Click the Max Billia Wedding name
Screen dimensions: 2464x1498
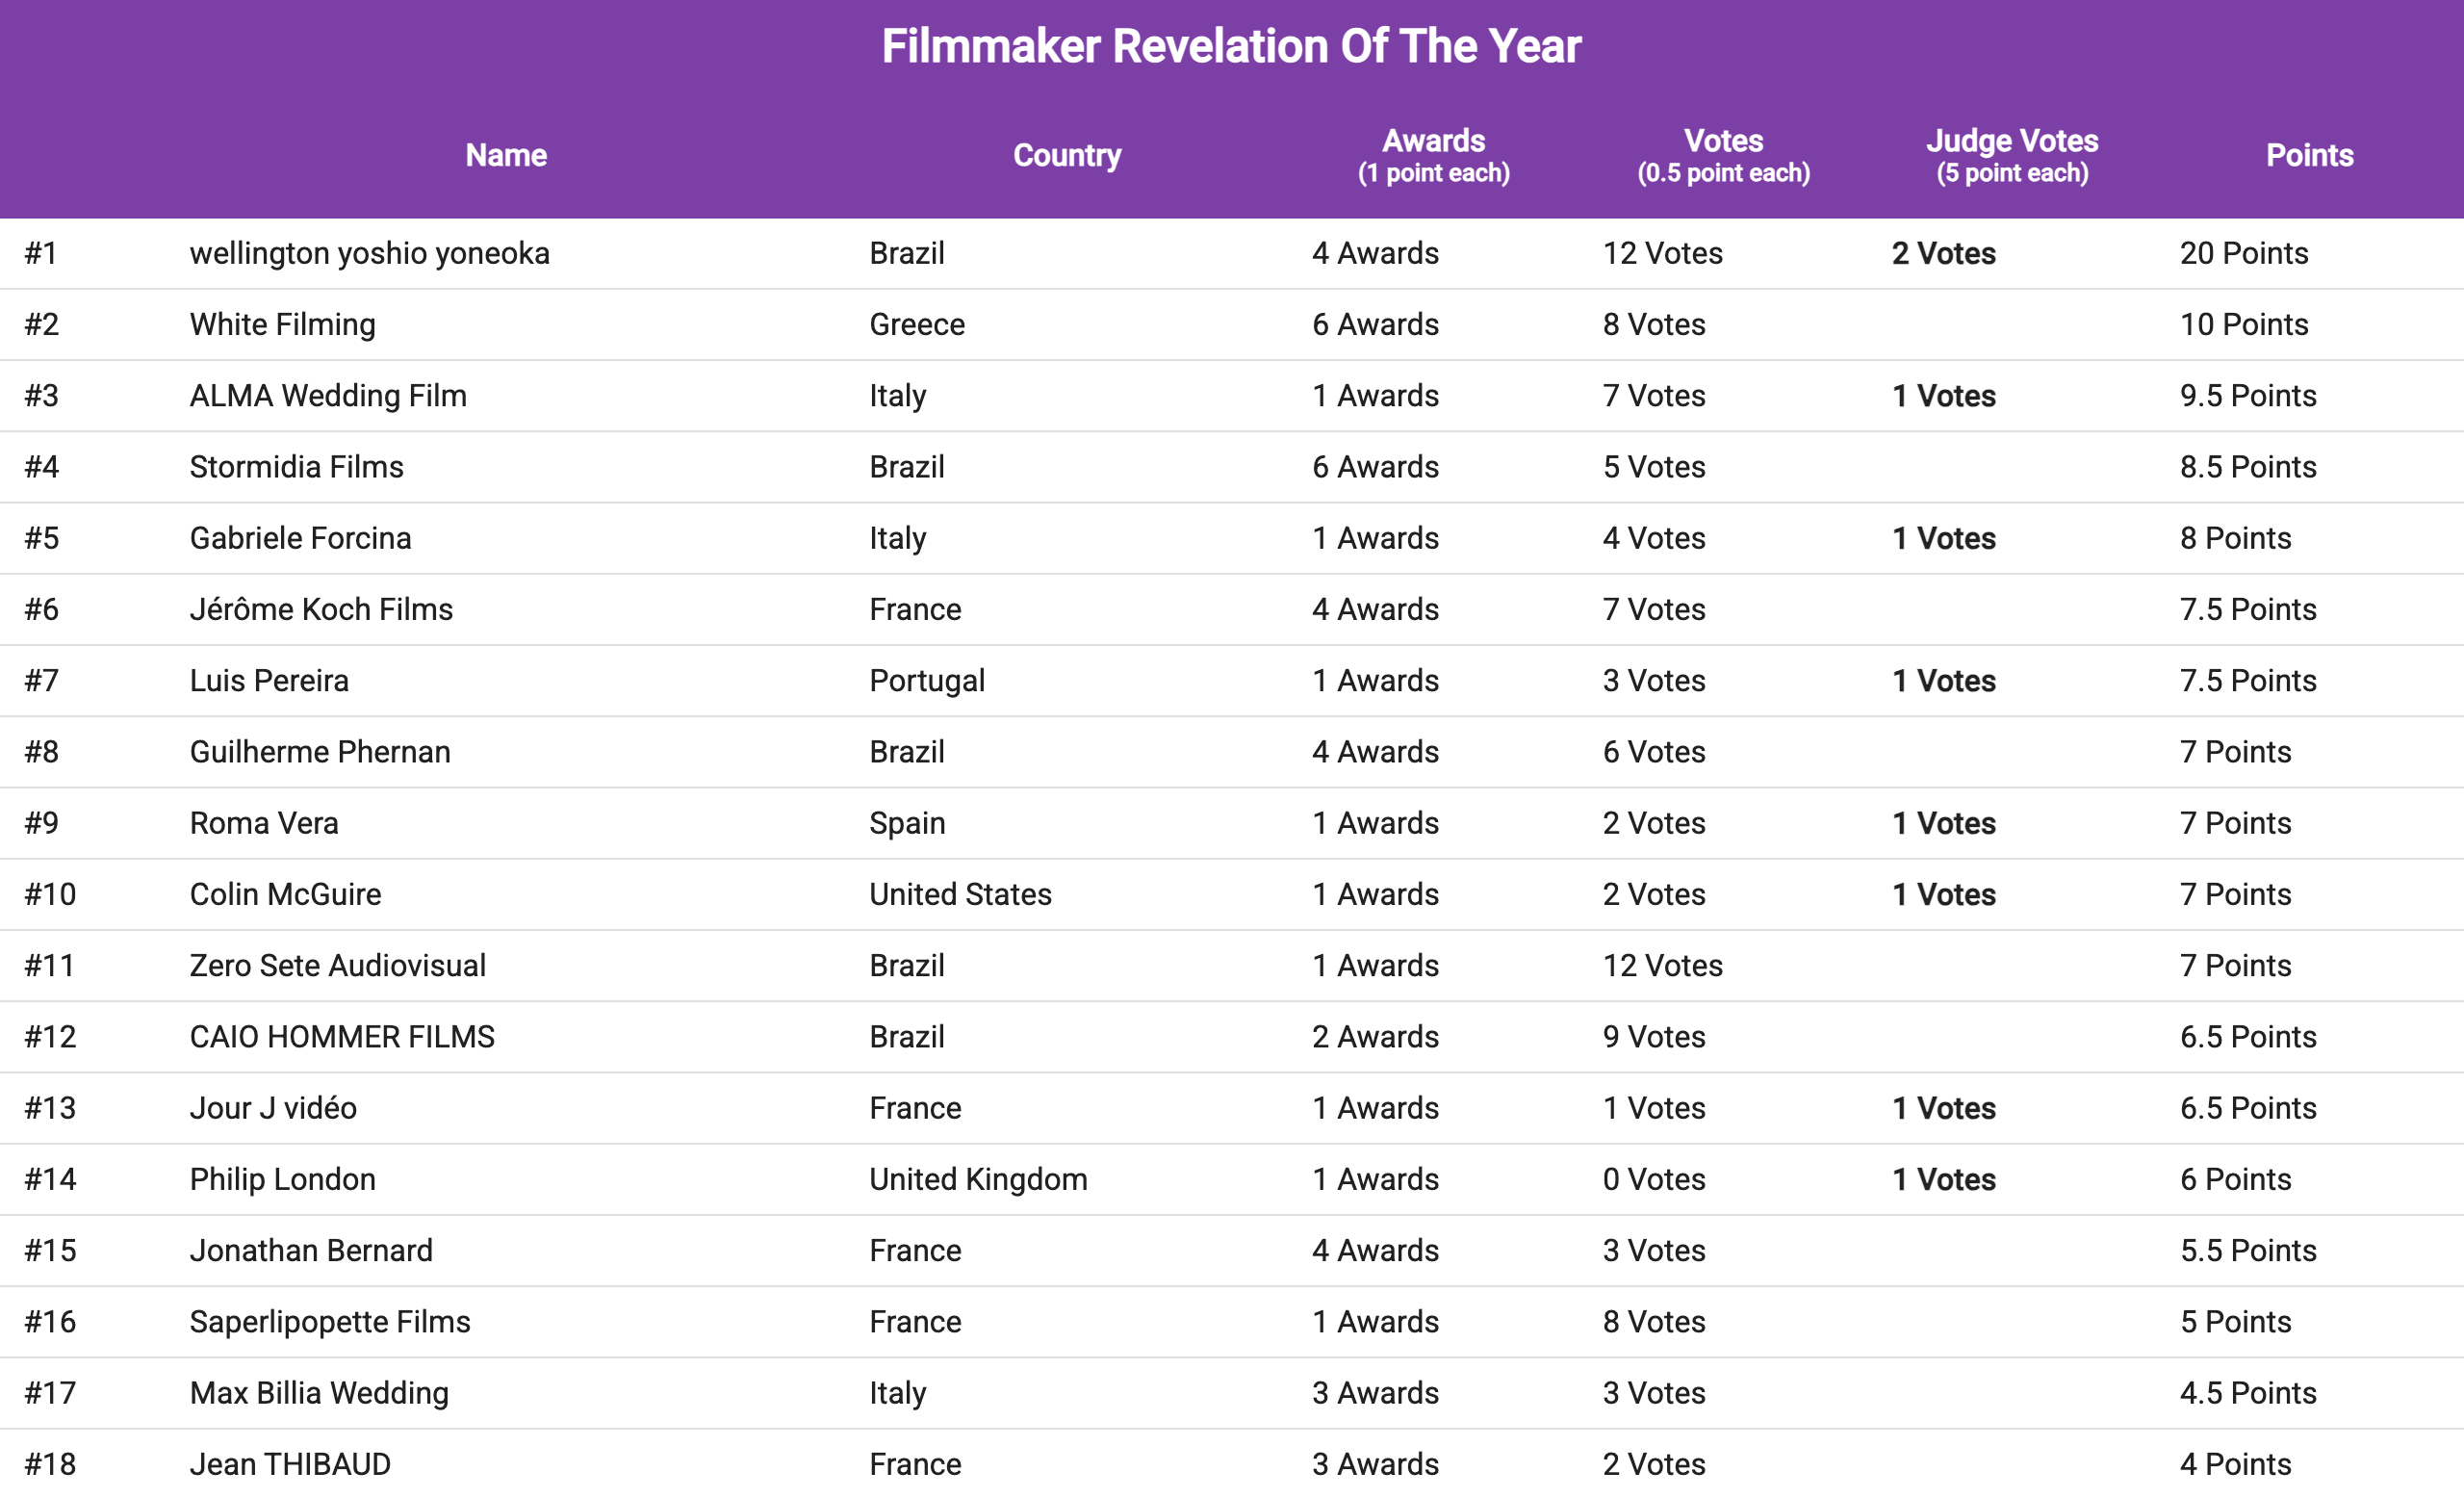click(x=319, y=1392)
